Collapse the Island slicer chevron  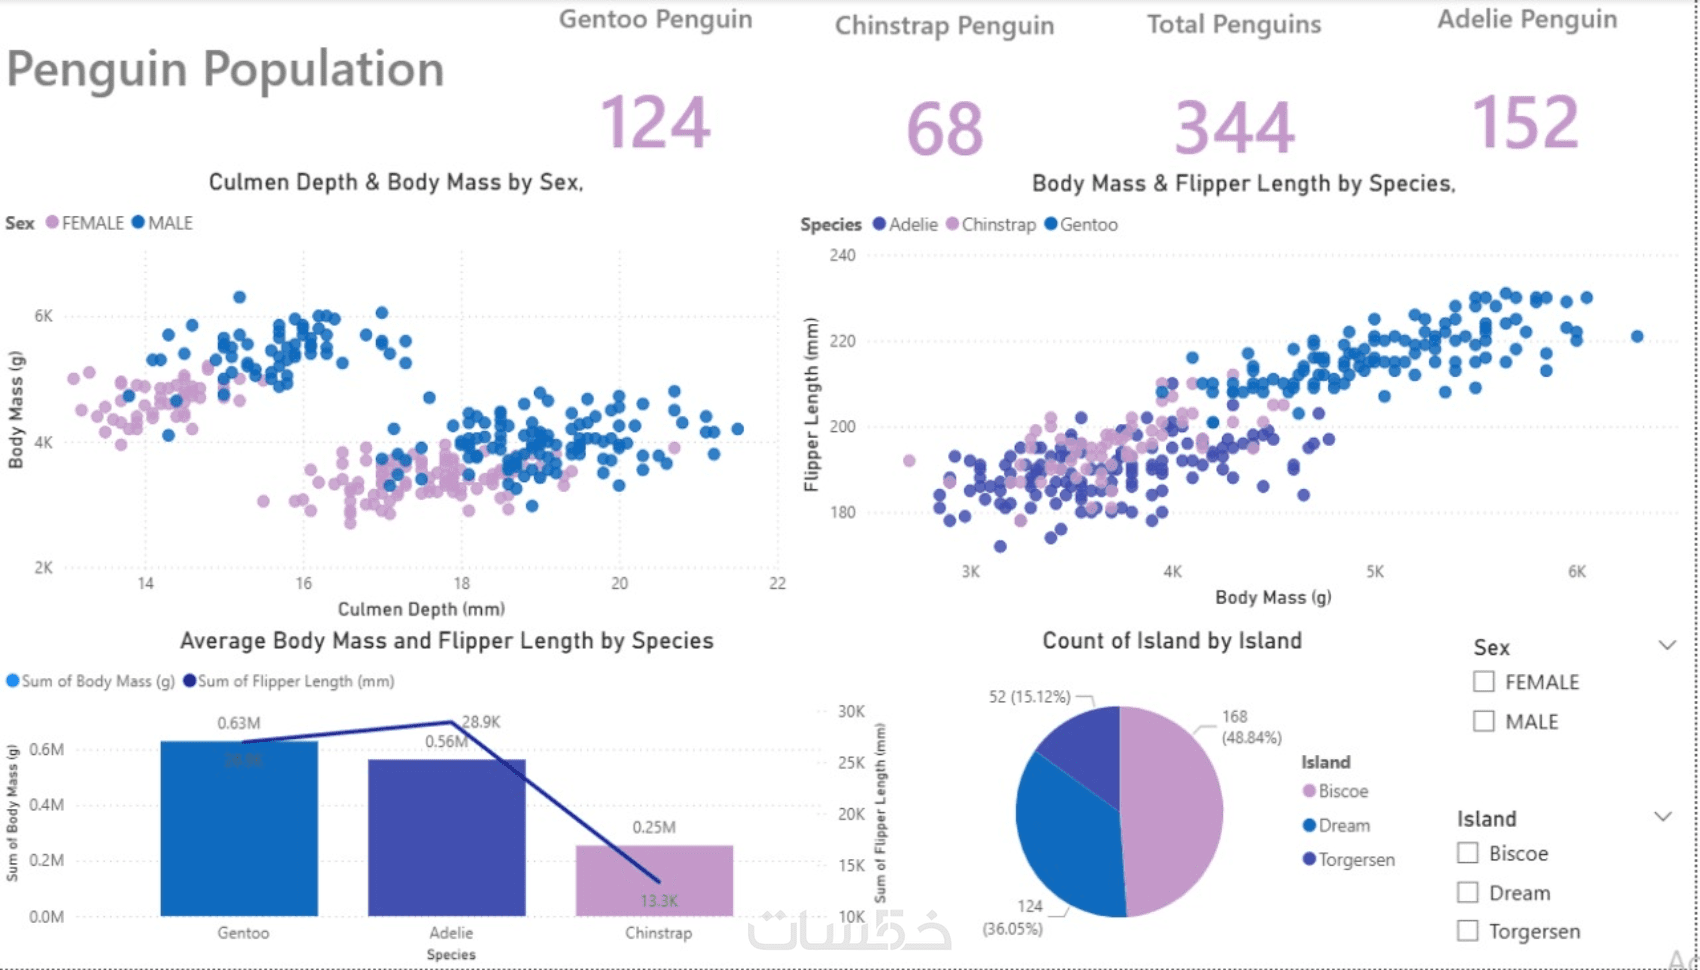[1663, 817]
